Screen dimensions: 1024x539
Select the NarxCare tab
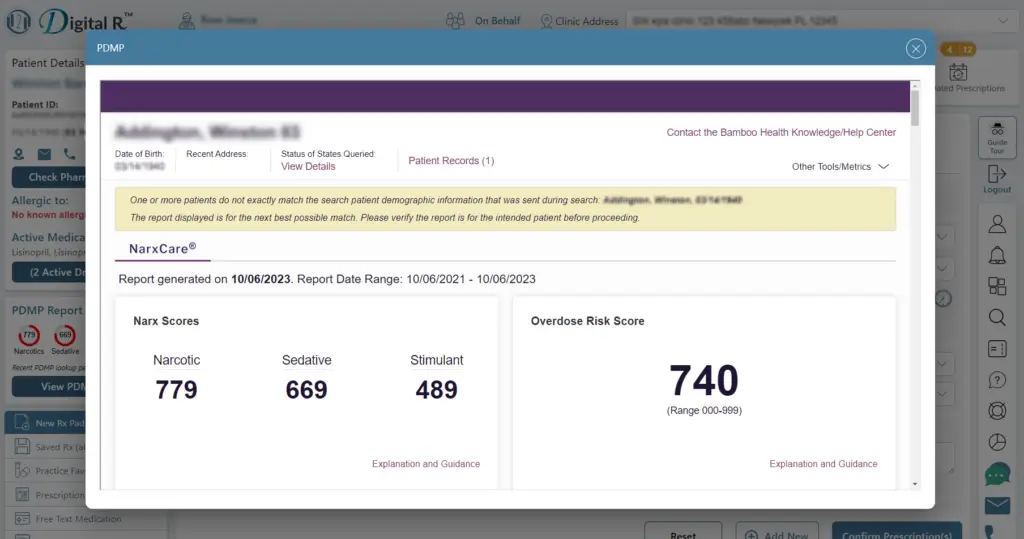[x=163, y=248]
